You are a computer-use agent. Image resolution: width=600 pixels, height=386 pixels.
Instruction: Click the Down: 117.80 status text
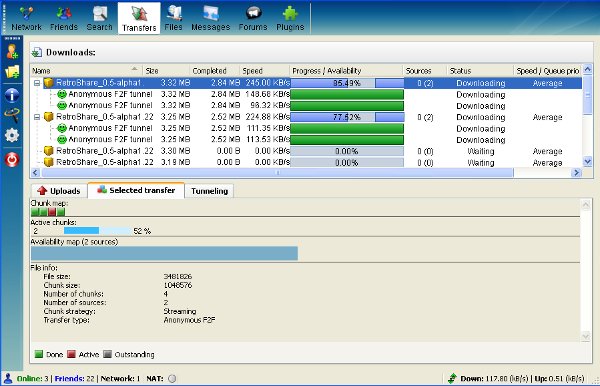tap(494, 378)
